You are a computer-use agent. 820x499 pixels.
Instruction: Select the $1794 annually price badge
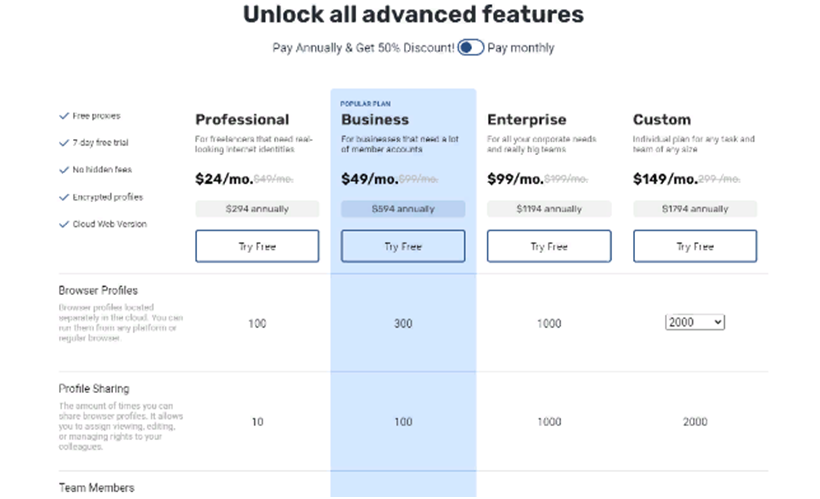tap(695, 209)
